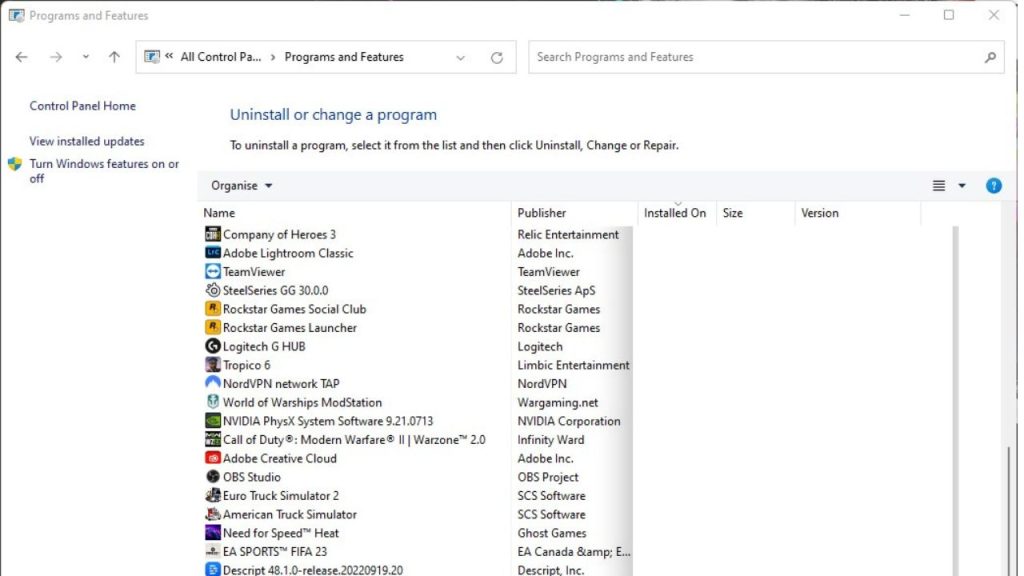Viewport: 1024px width, 576px height.
Task: Select the OBS Studio name text
Action: (x=251, y=477)
